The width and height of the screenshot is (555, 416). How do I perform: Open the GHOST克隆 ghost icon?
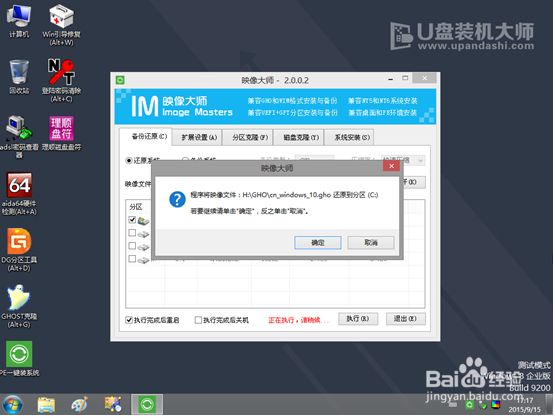[x=19, y=306]
